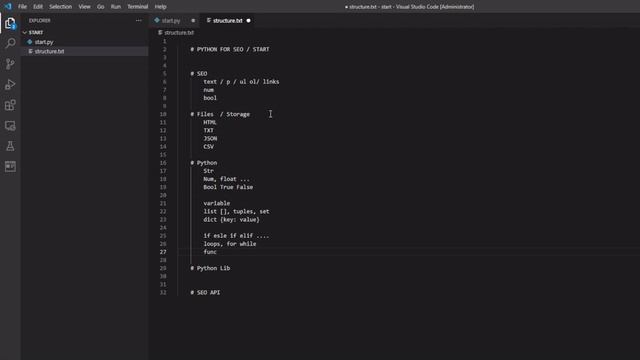
Task: Click the EXPLORER panel title
Action: pos(40,20)
